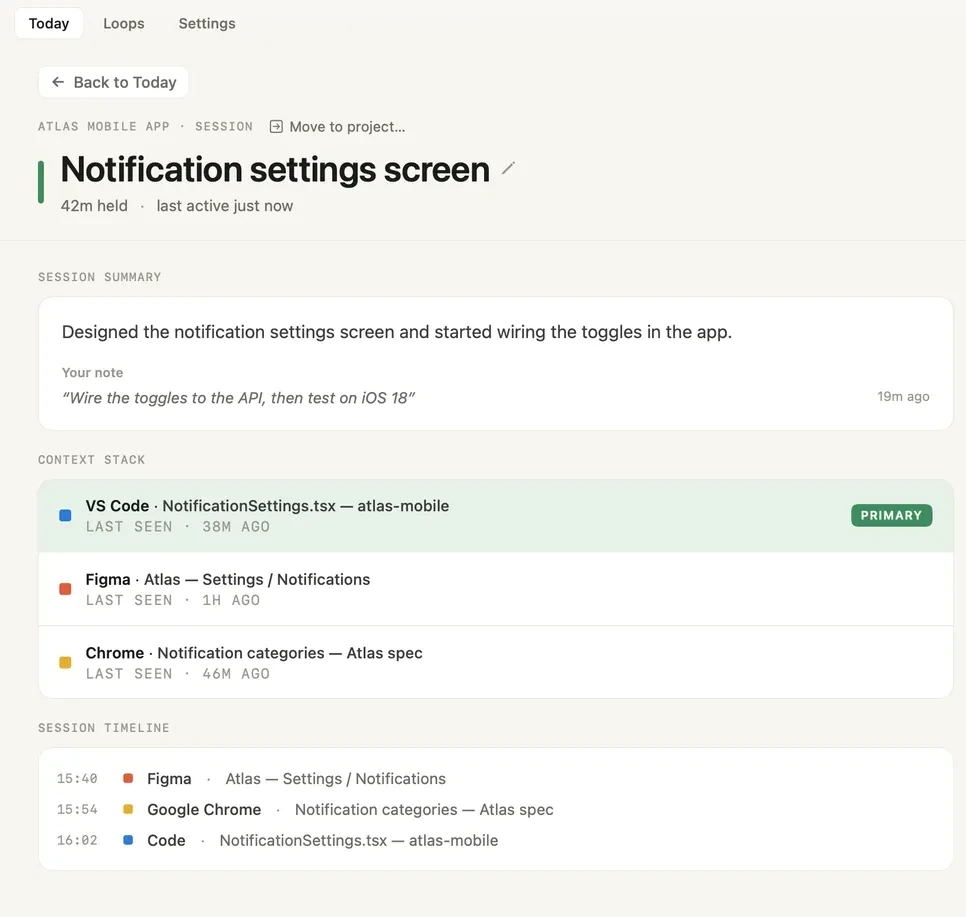The height and width of the screenshot is (917, 966).
Task: Switch to the Today tab
Action: (x=49, y=23)
